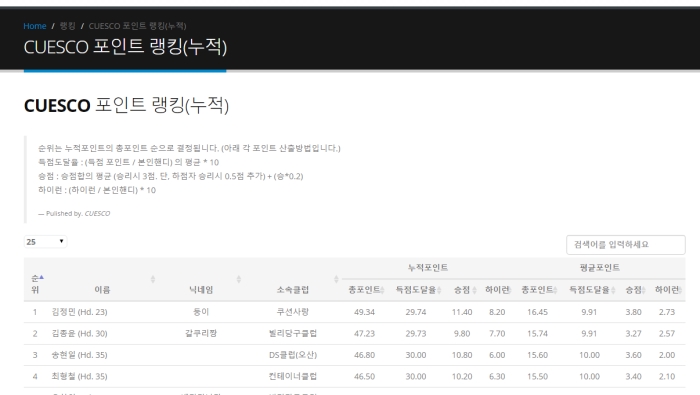The image size is (700, 395).
Task: Click cumulative 승점 value 11.40
Action: [462, 312]
